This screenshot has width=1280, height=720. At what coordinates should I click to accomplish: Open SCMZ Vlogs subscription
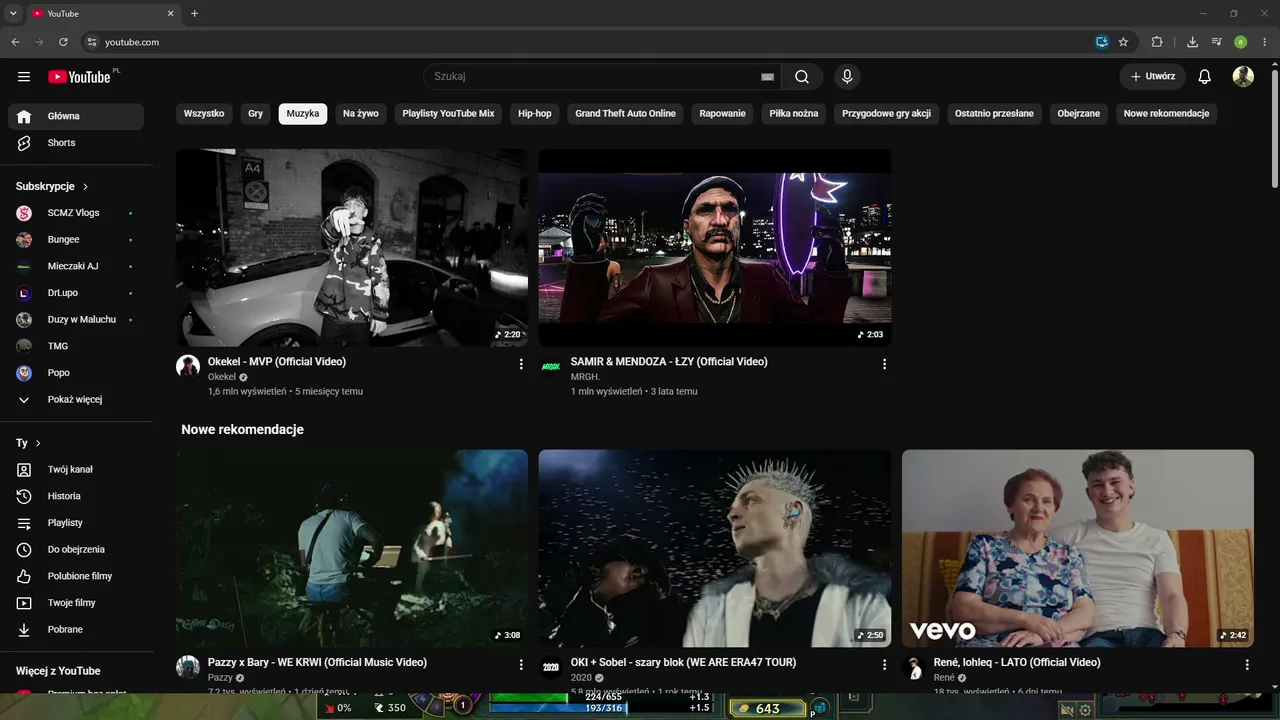point(76,213)
